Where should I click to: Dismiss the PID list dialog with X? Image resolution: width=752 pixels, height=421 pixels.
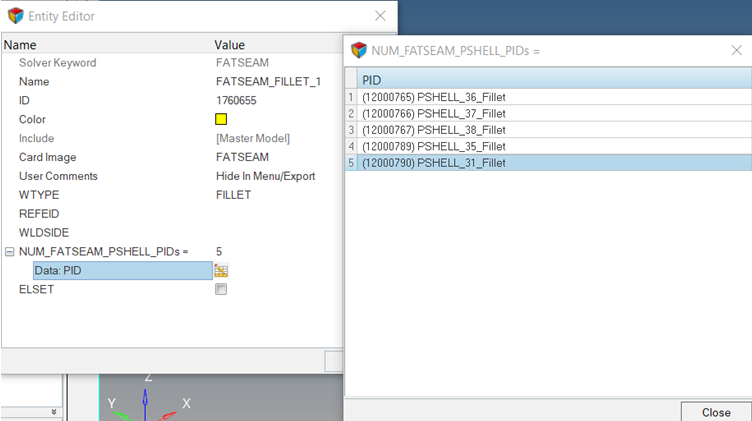736,50
